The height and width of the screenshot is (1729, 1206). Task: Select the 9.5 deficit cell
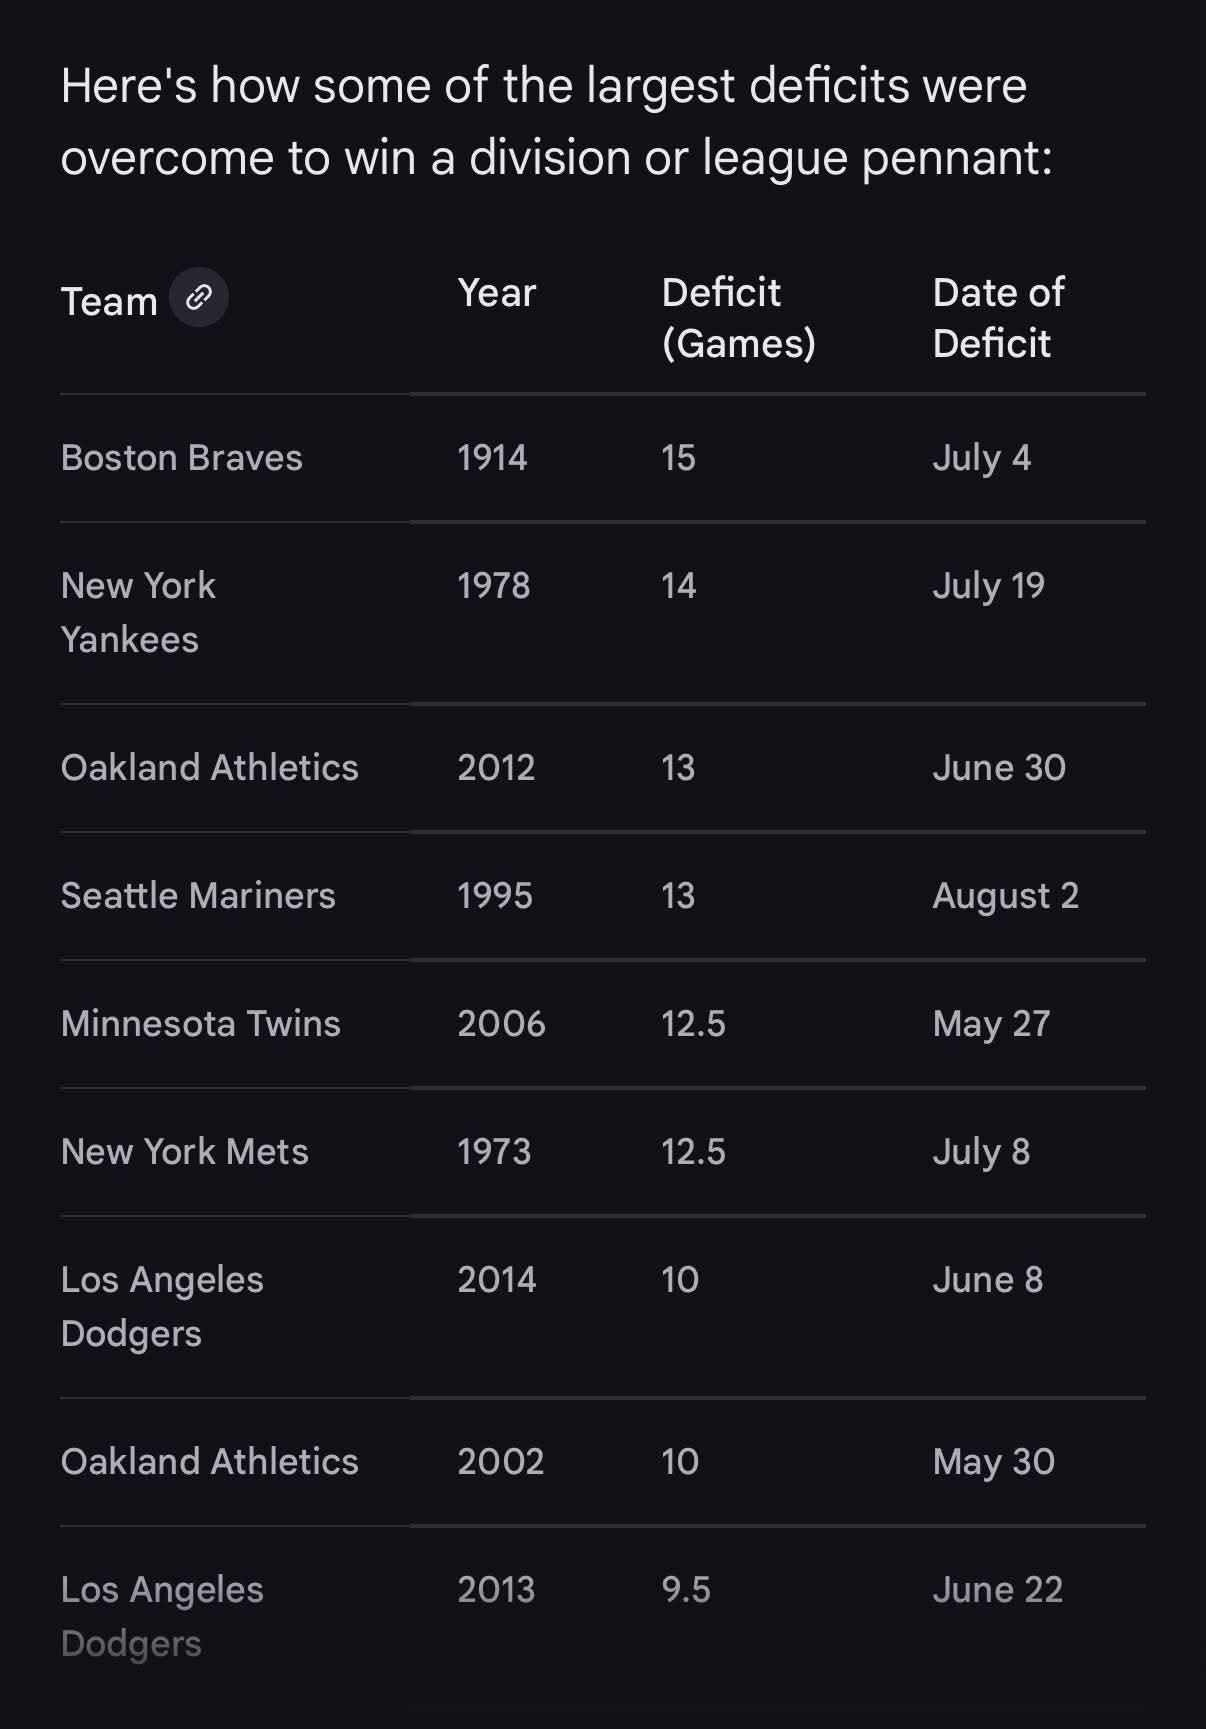tap(686, 1589)
